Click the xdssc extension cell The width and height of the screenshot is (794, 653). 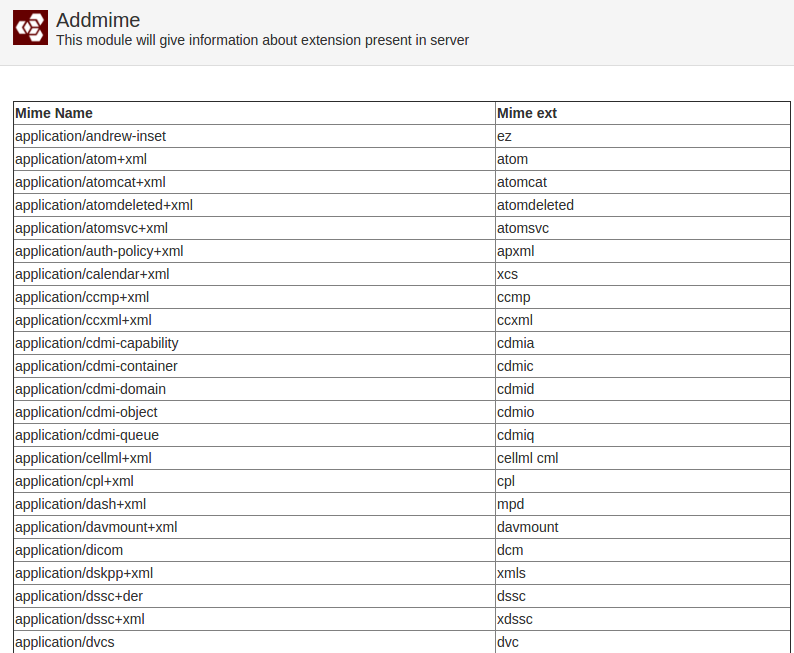point(643,619)
